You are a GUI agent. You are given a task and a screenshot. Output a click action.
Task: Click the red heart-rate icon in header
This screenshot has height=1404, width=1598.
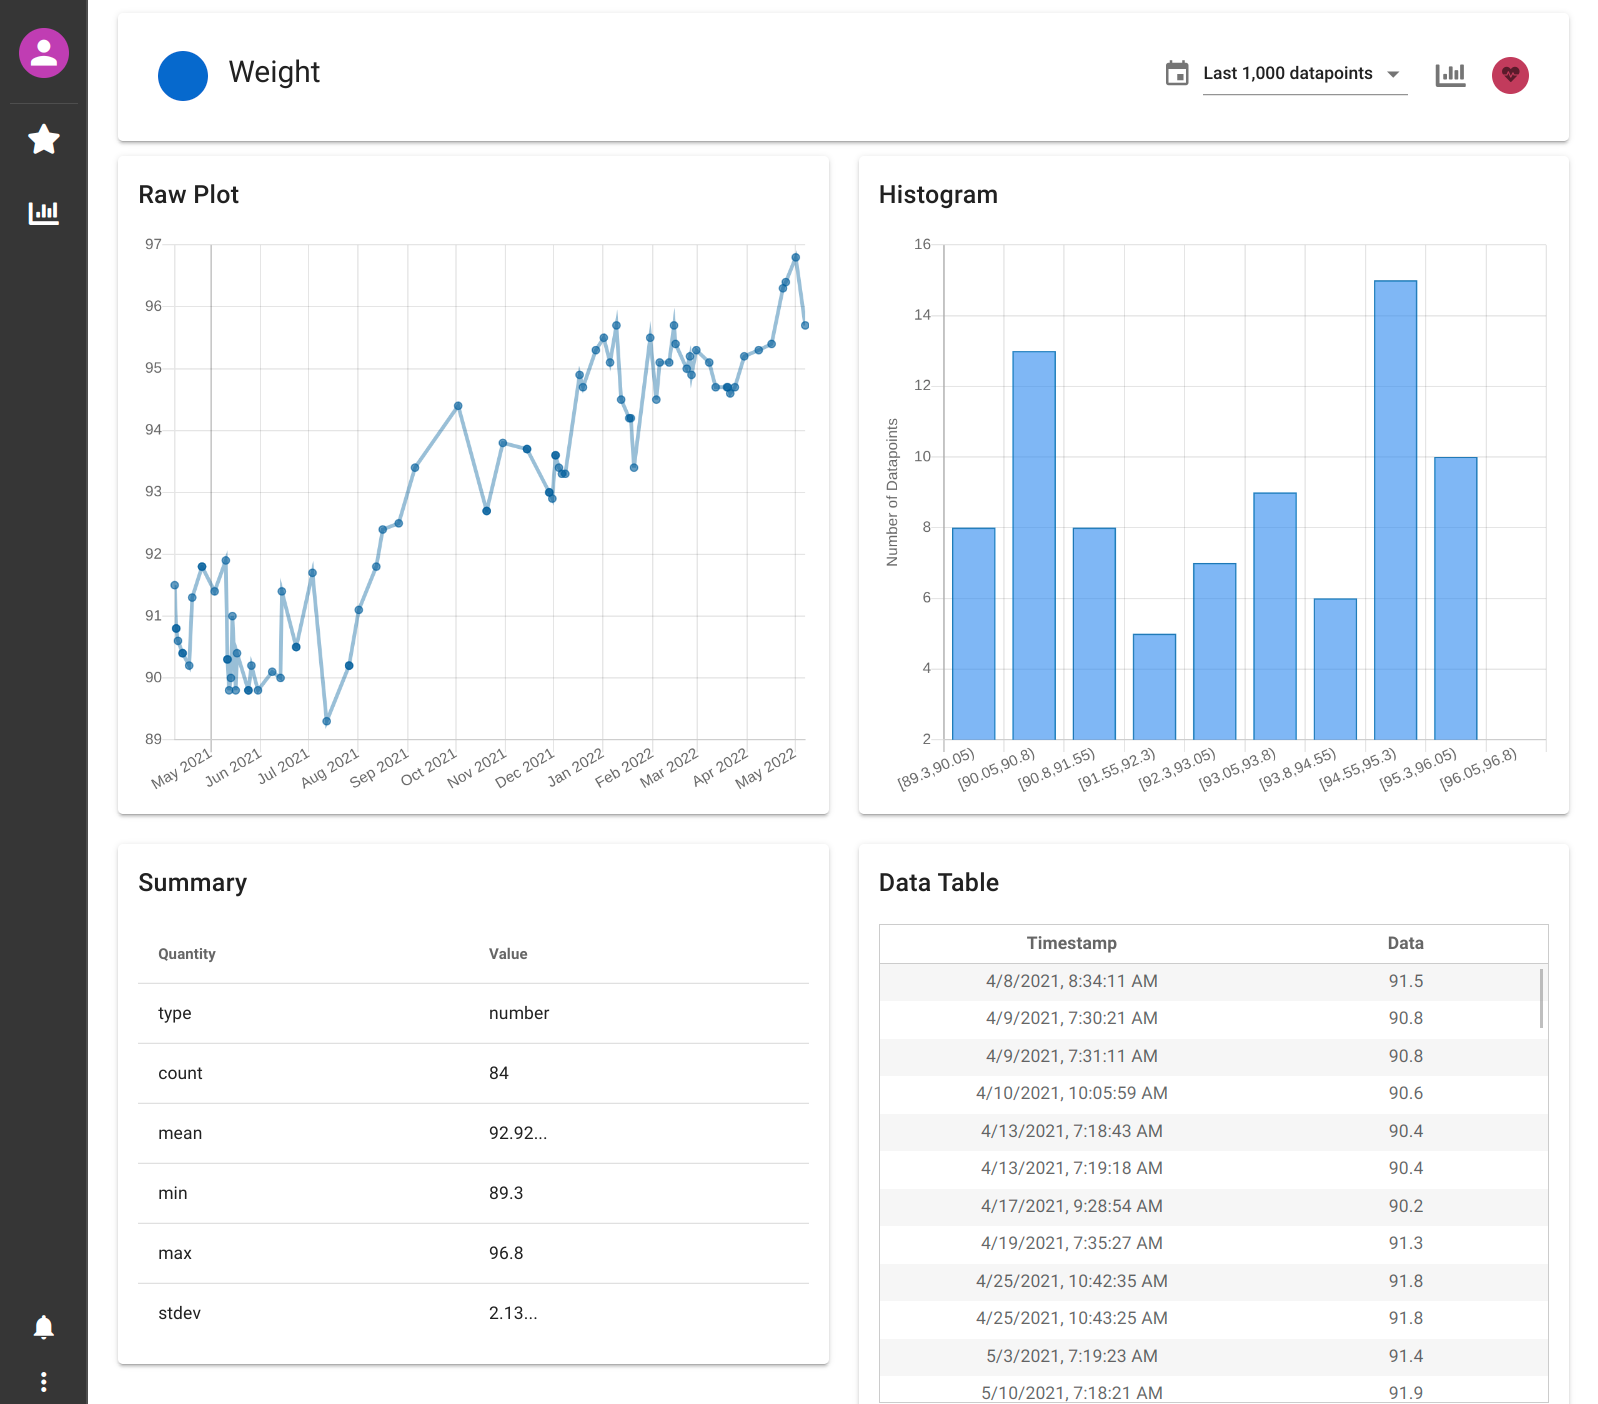1510,75
